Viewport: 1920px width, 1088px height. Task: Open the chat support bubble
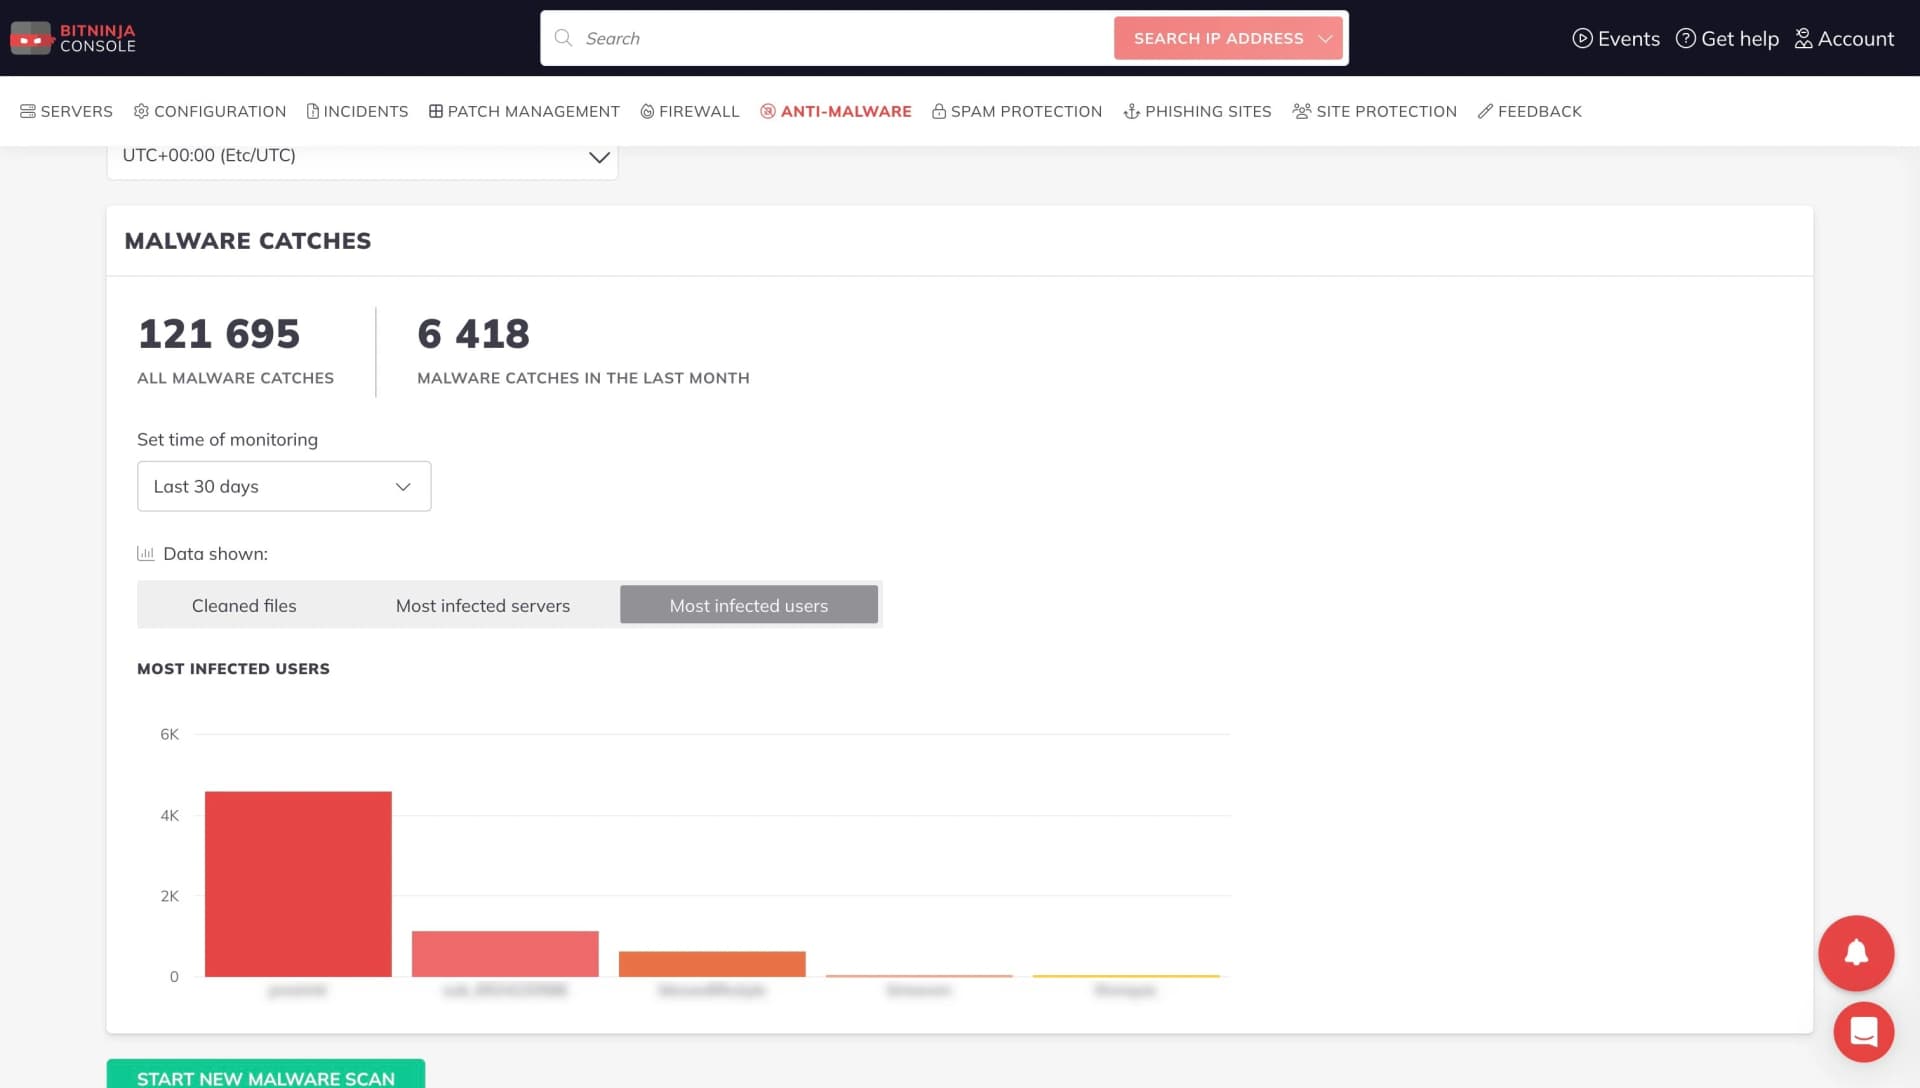[x=1863, y=1032]
